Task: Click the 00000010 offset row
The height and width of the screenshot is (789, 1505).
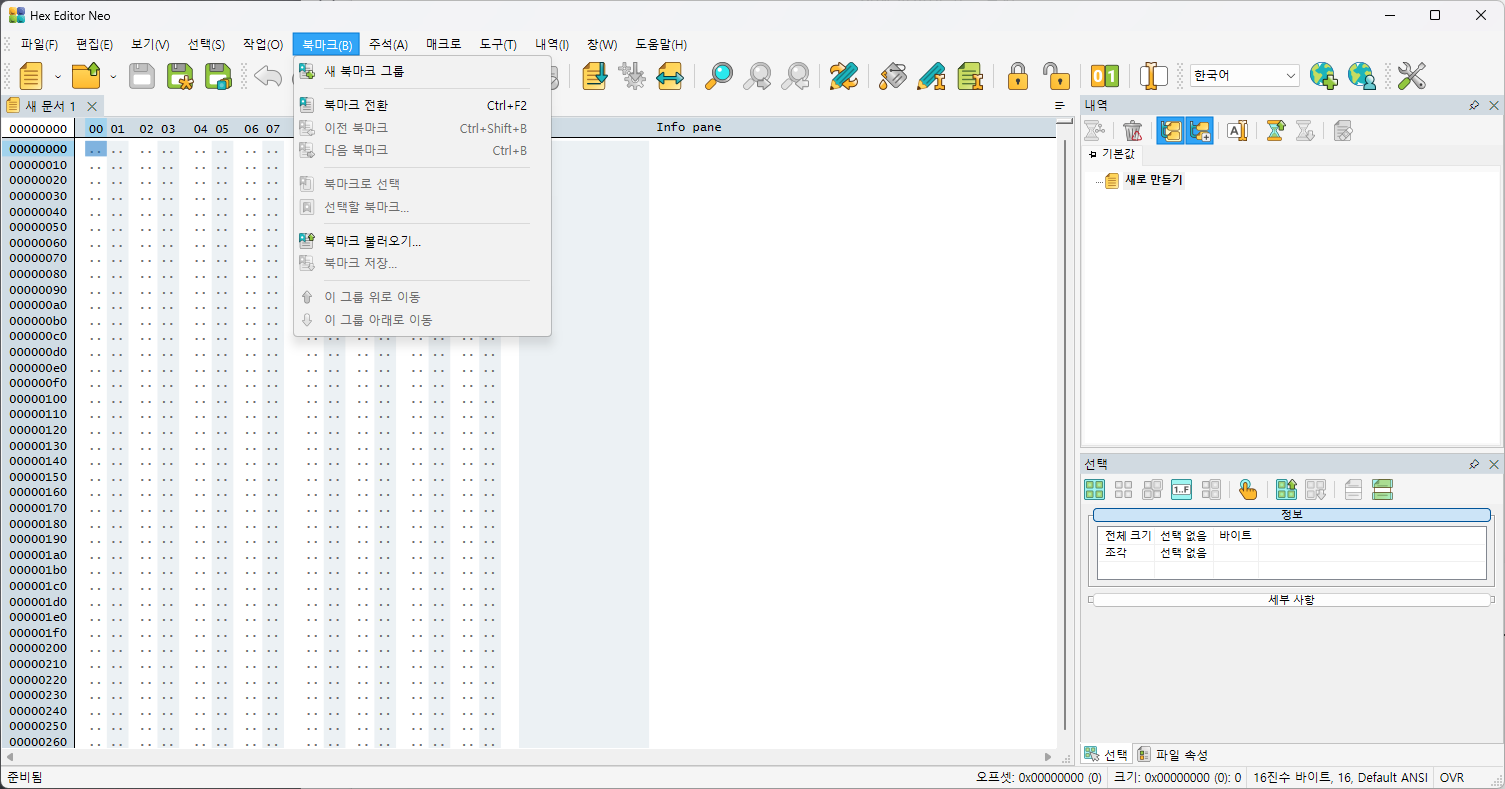Action: 38,165
